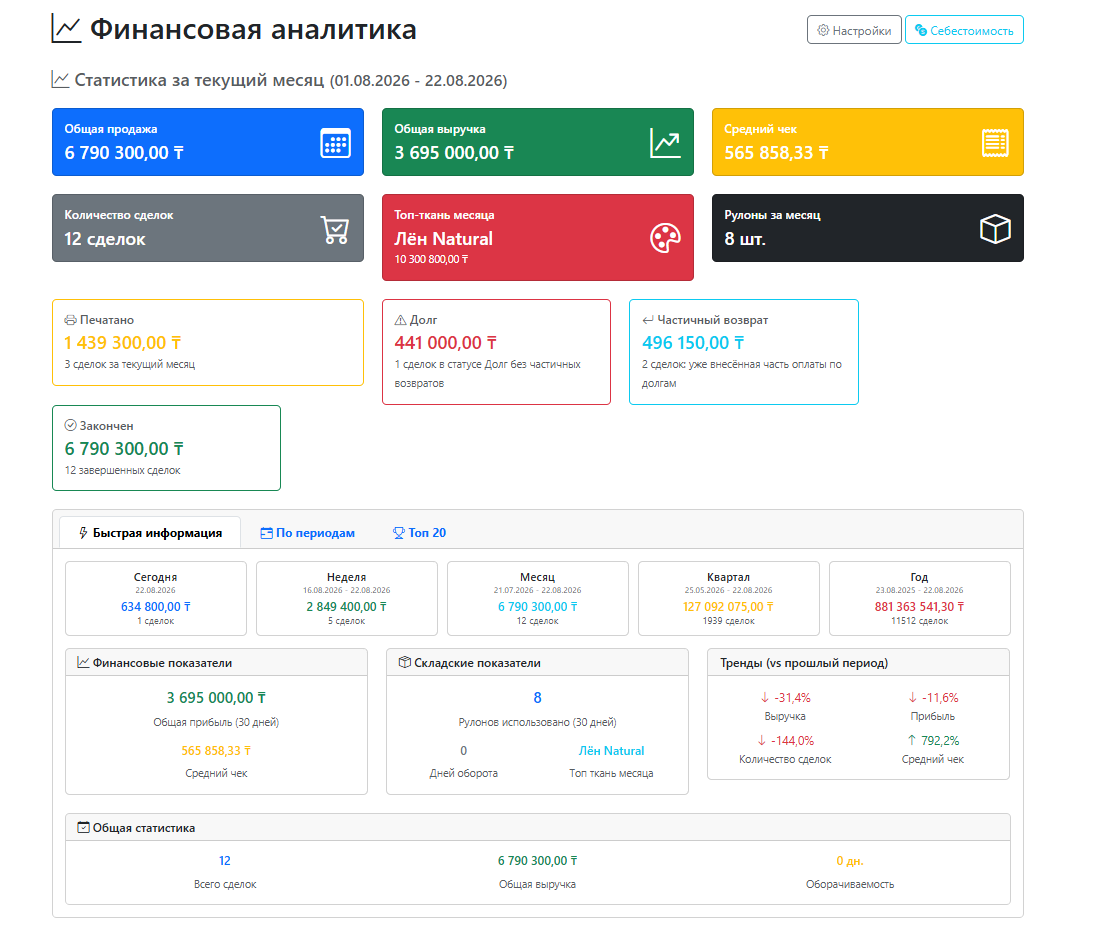This screenshot has width=1099, height=937.
Task: Click the Рулонов использовано value 8
Action: click(538, 698)
